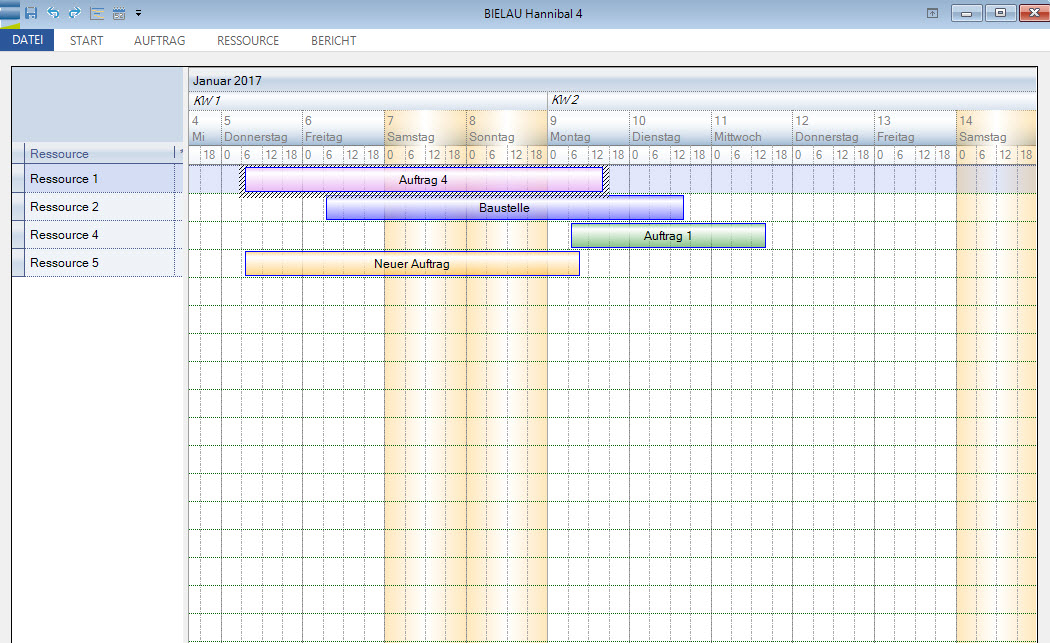Open the RESSOURCE ribbon tab
Screen dimensions: 1050x643
248,41
